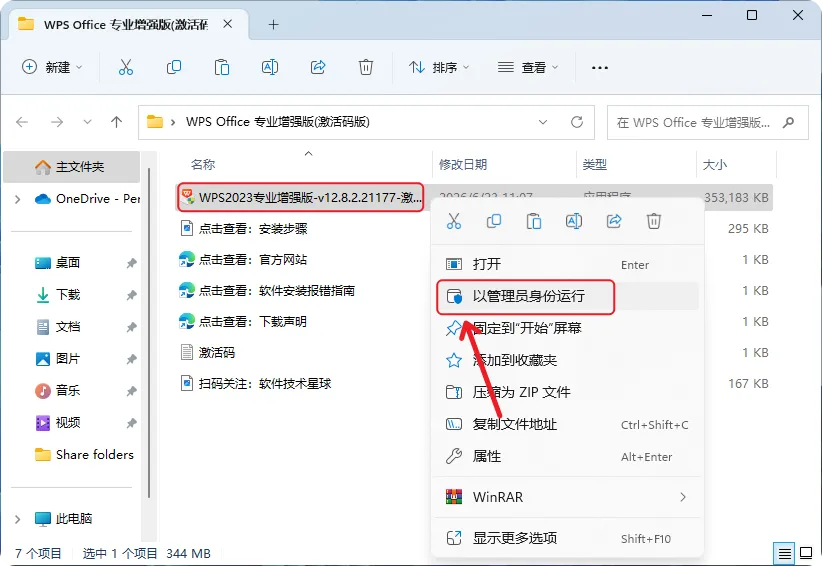The width and height of the screenshot is (822, 566).
Task: Select OneDrive in the navigation pane
Action: coord(87,199)
